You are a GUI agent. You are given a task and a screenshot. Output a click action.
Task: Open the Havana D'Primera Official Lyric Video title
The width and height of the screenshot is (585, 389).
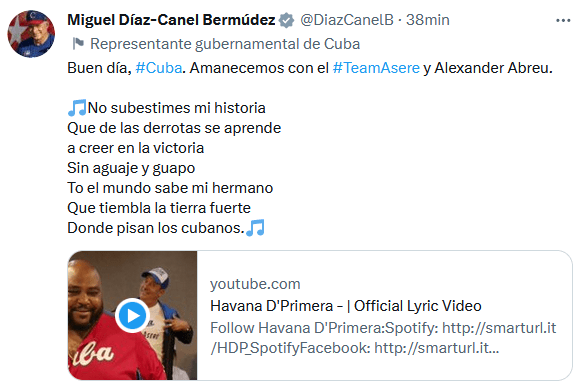(346, 306)
